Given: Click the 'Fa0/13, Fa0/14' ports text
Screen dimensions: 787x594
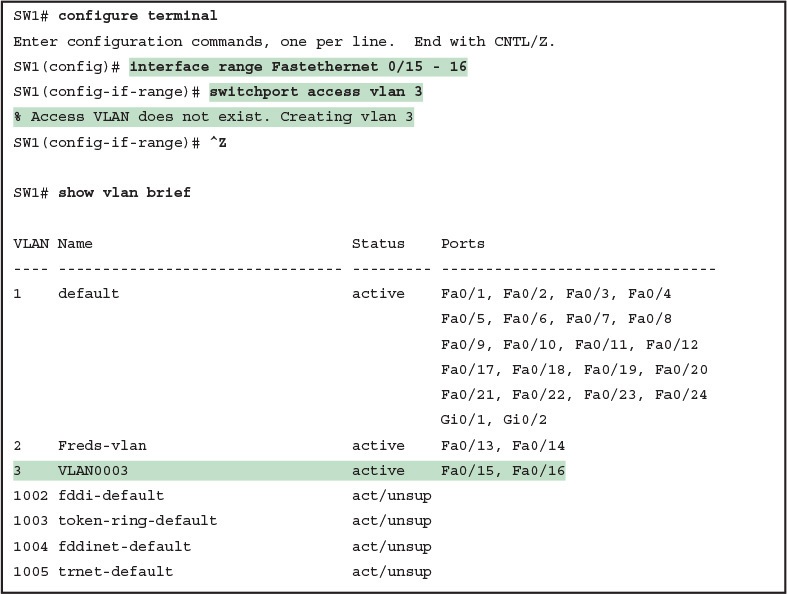Looking at the screenshot, I should point(503,445).
